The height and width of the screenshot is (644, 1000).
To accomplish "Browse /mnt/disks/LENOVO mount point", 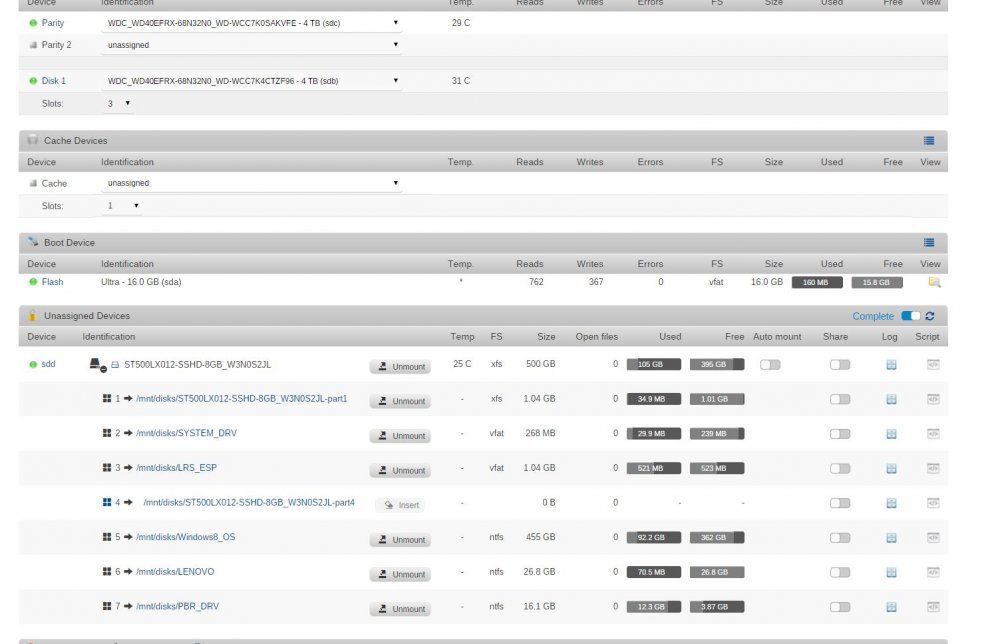I will tap(175, 572).
